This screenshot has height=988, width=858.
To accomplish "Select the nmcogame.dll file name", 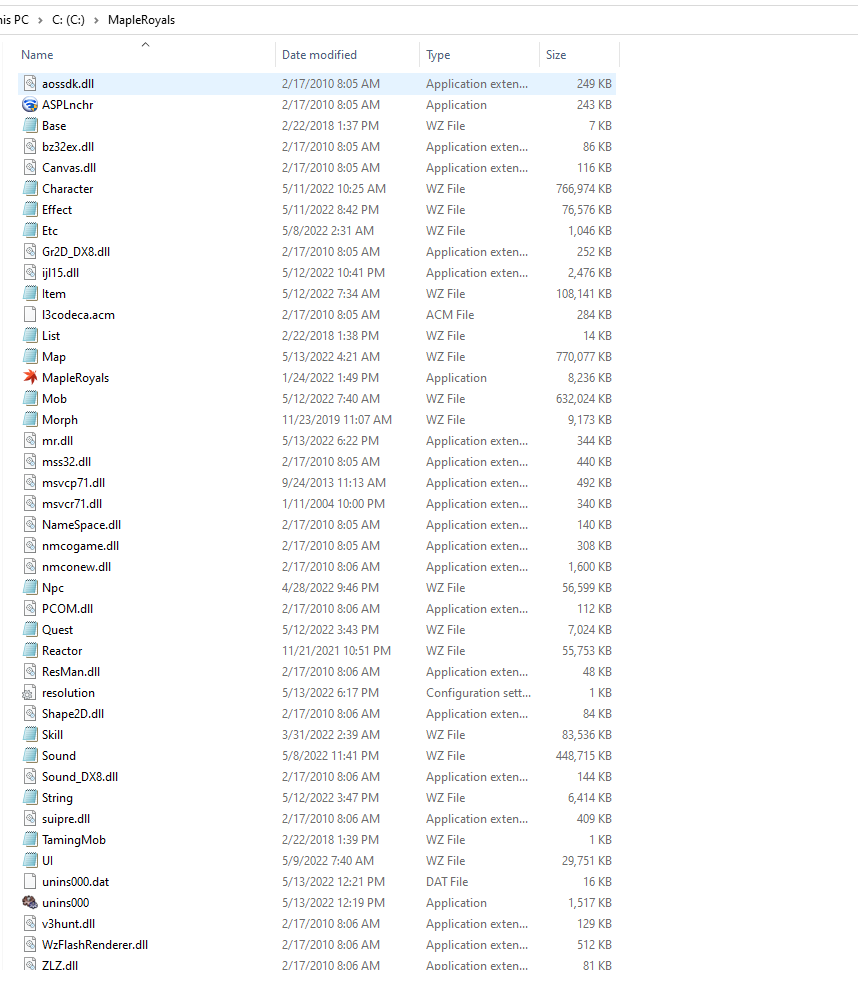I will coord(80,546).
